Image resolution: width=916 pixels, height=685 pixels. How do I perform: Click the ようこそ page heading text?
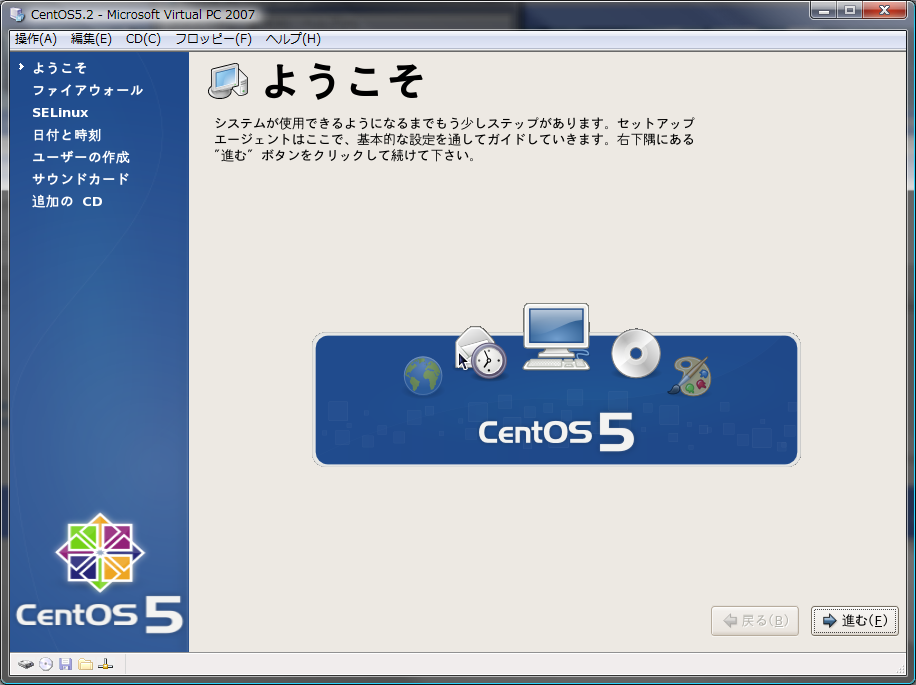pos(344,81)
